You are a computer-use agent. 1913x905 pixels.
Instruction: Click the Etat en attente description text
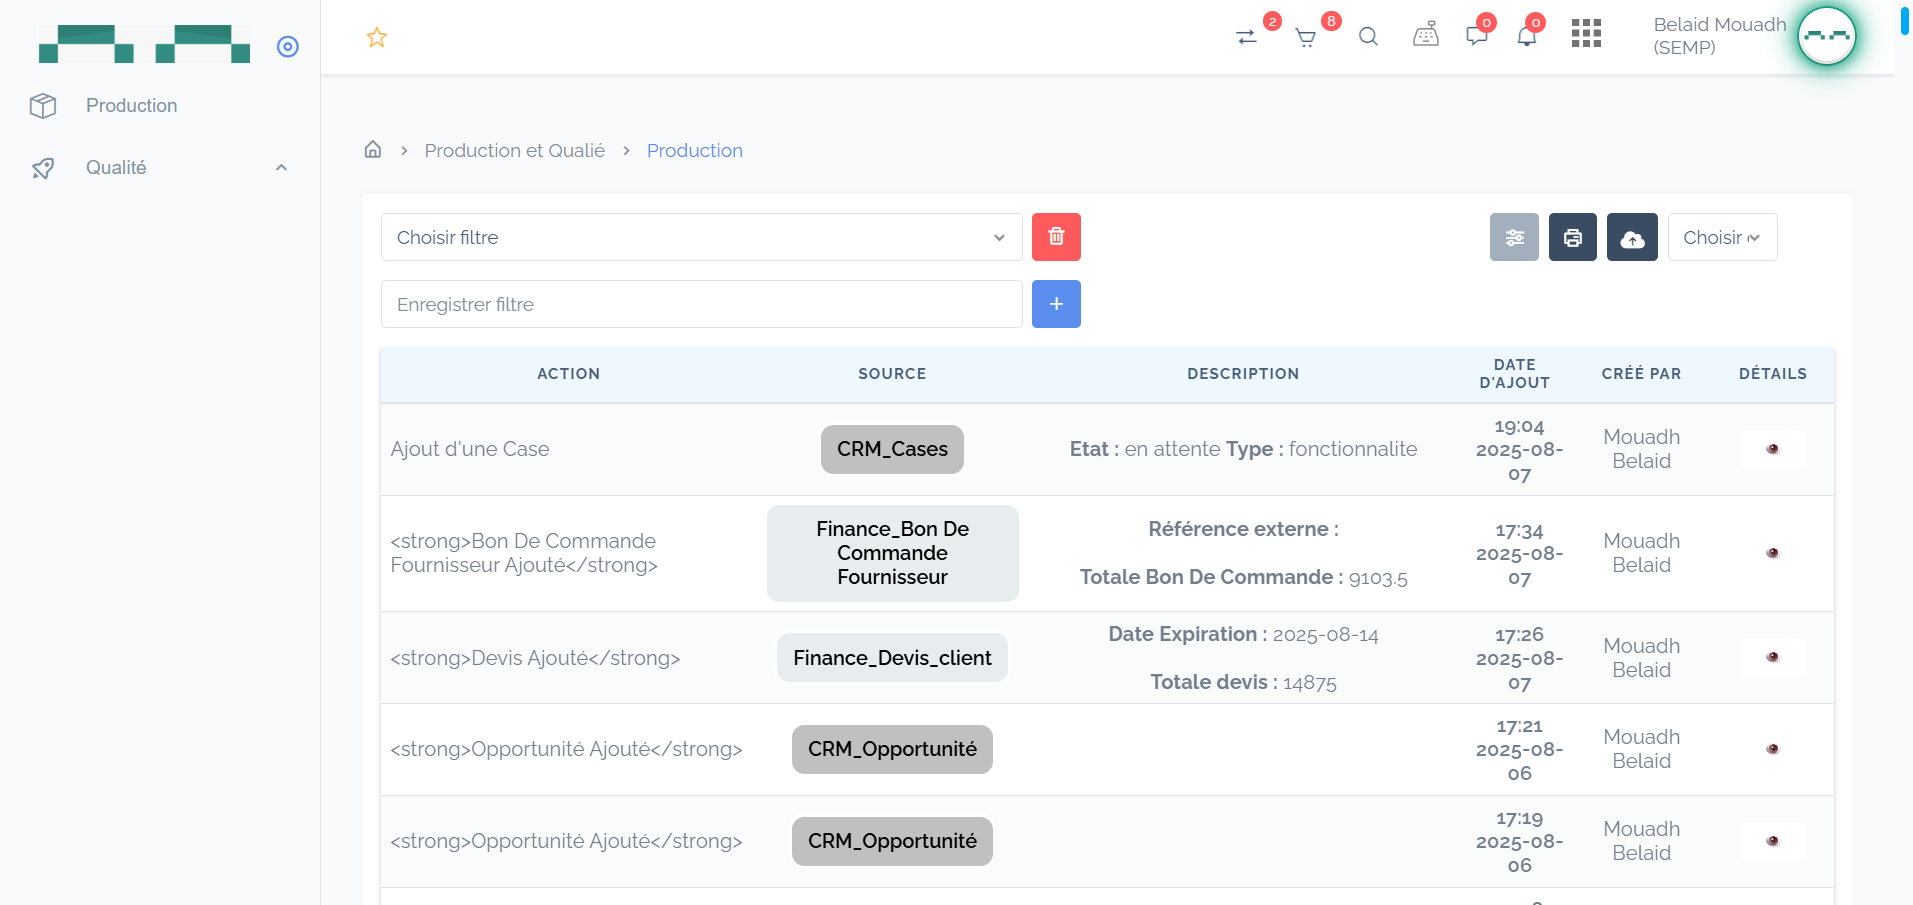(x=1243, y=449)
